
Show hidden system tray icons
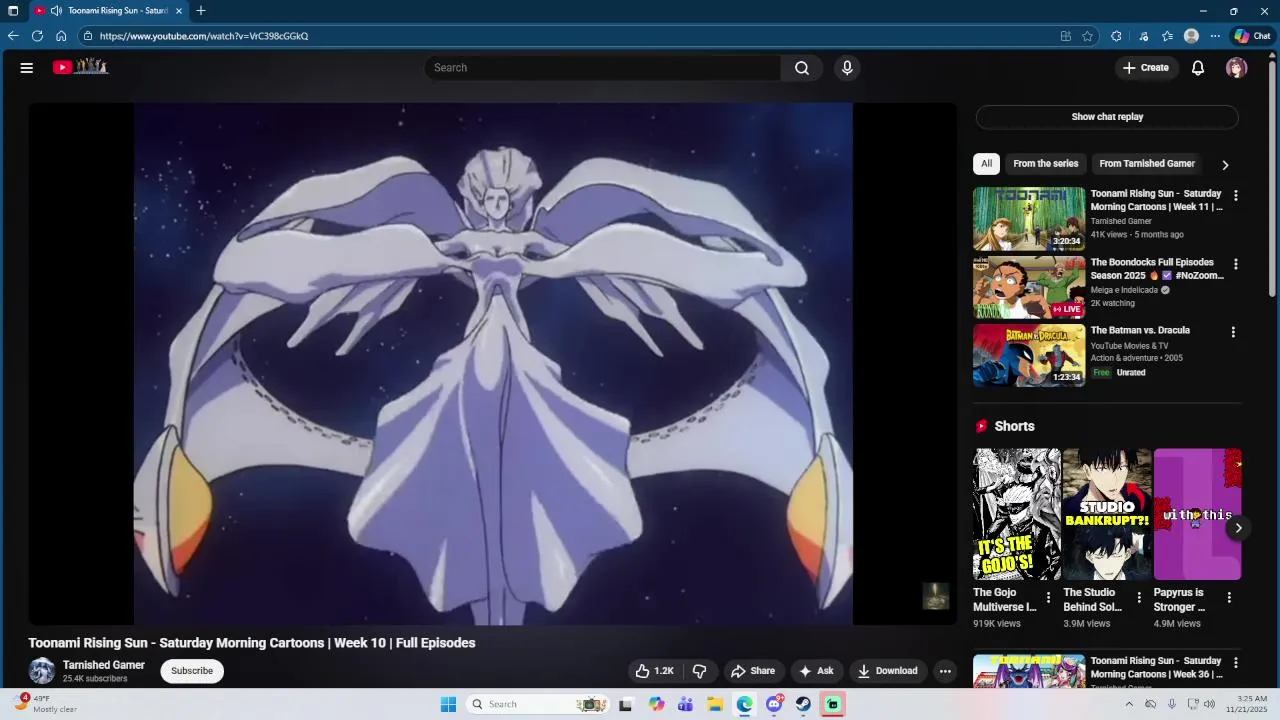tap(1129, 704)
